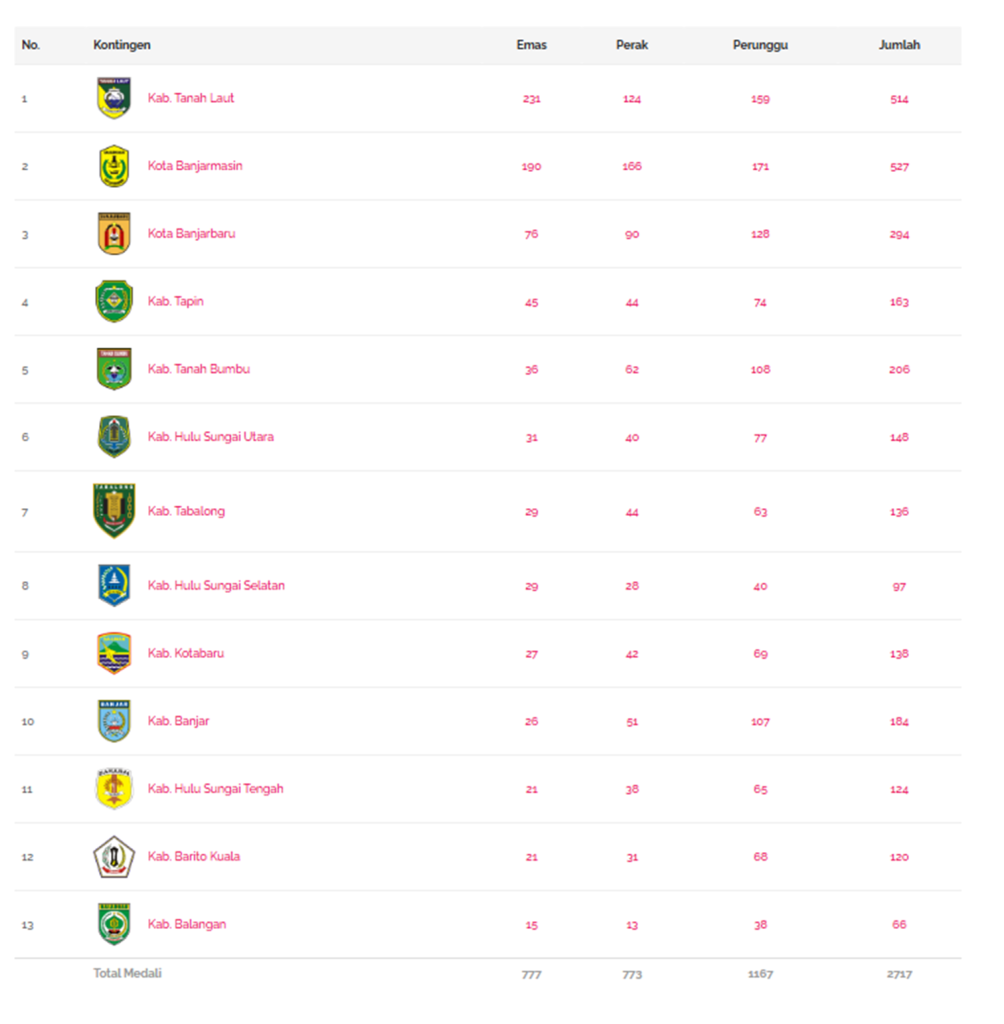Click the Emas column header
Viewport: 1004px width, 1024px height.
[531, 45]
